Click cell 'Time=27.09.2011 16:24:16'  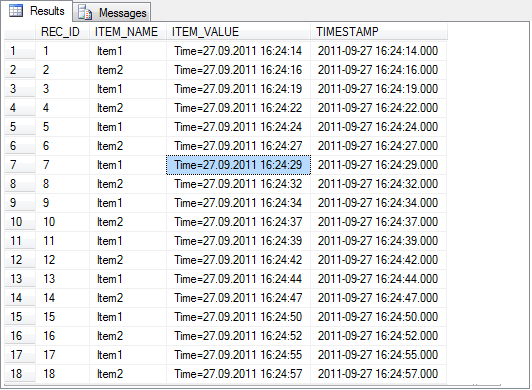click(239, 70)
